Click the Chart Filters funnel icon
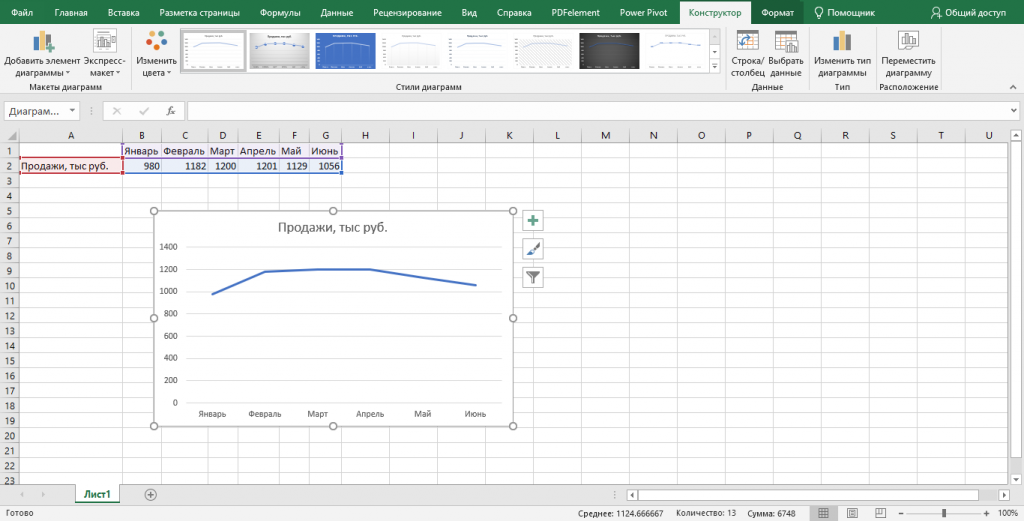The image size is (1024, 521). 533,277
